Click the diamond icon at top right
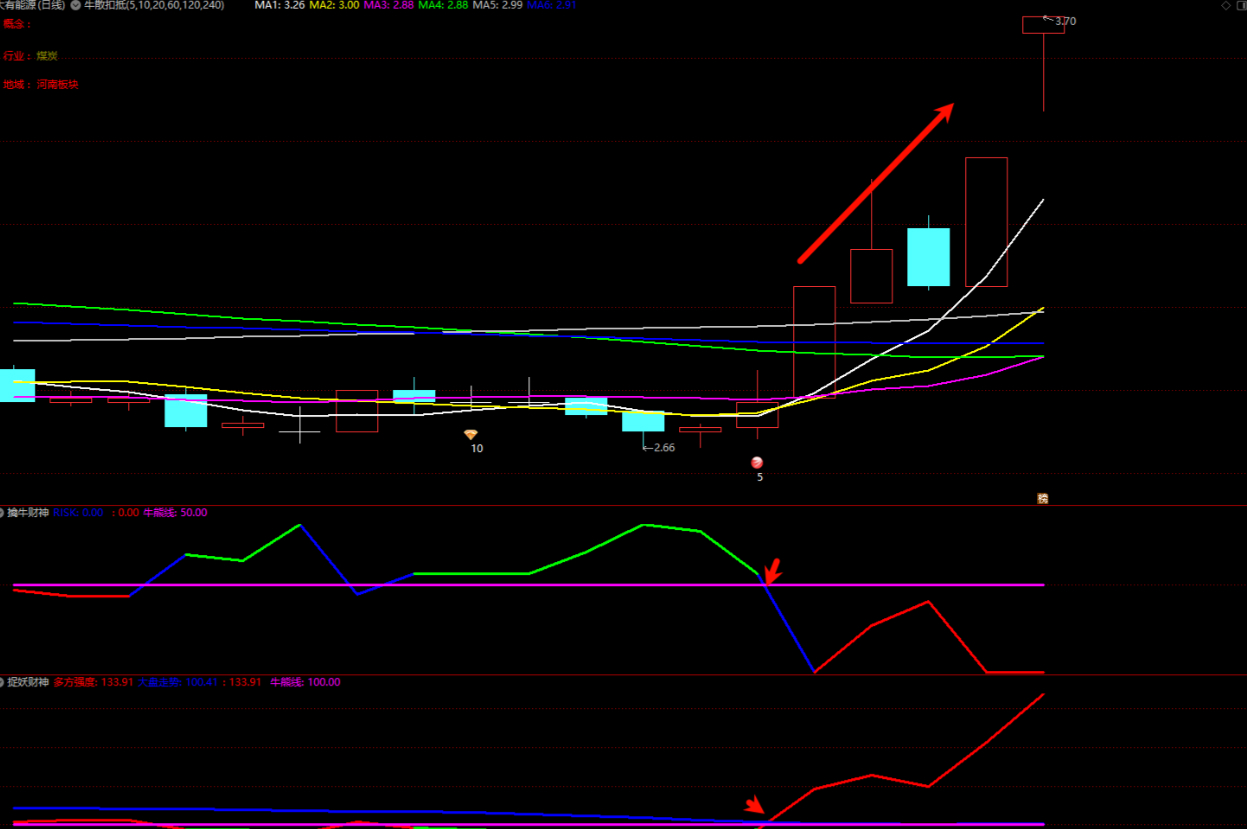The width and height of the screenshot is (1247, 829). pyautogui.click(x=1226, y=5)
